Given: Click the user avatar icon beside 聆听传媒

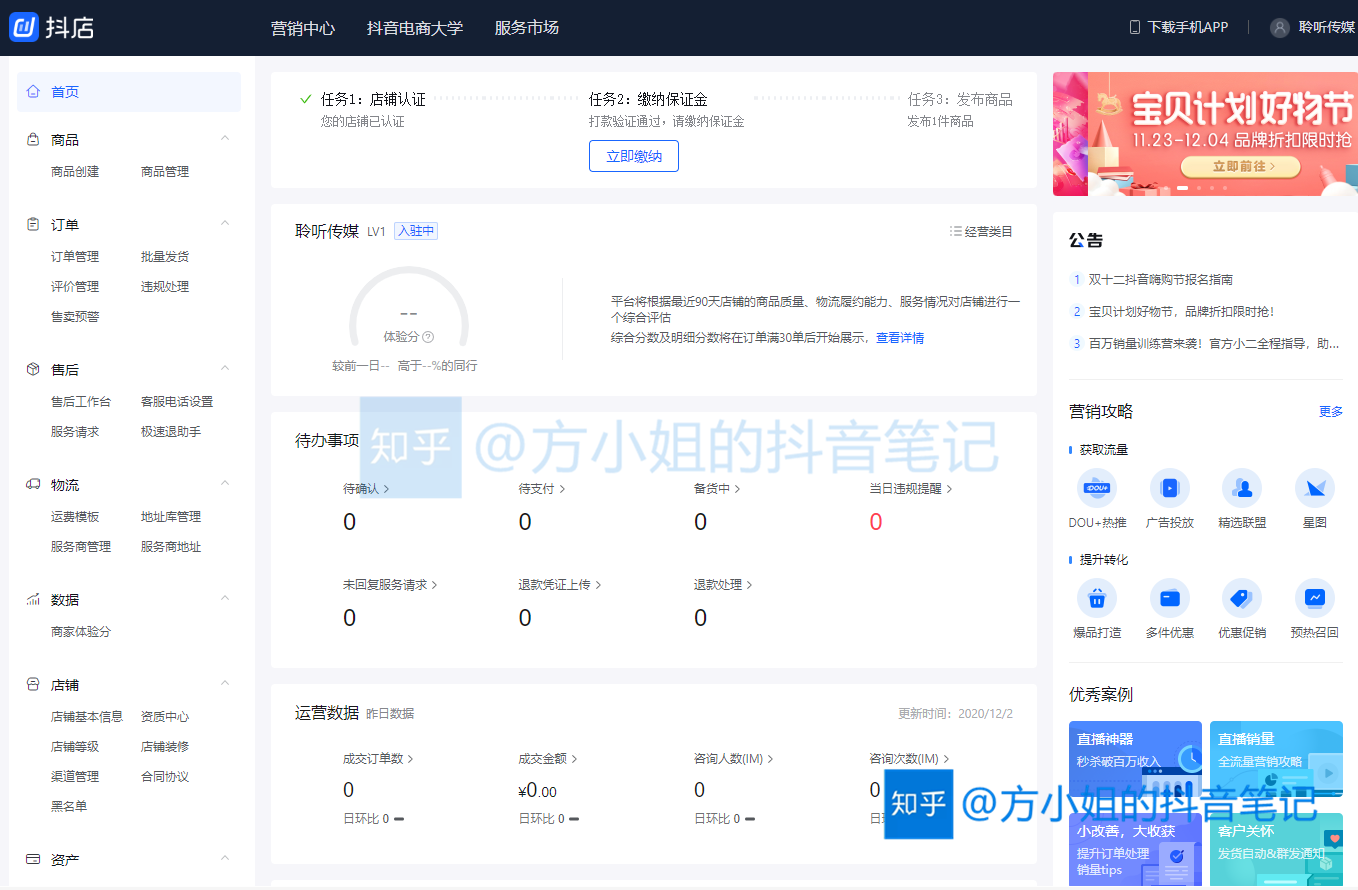Looking at the screenshot, I should click(x=1280, y=27).
